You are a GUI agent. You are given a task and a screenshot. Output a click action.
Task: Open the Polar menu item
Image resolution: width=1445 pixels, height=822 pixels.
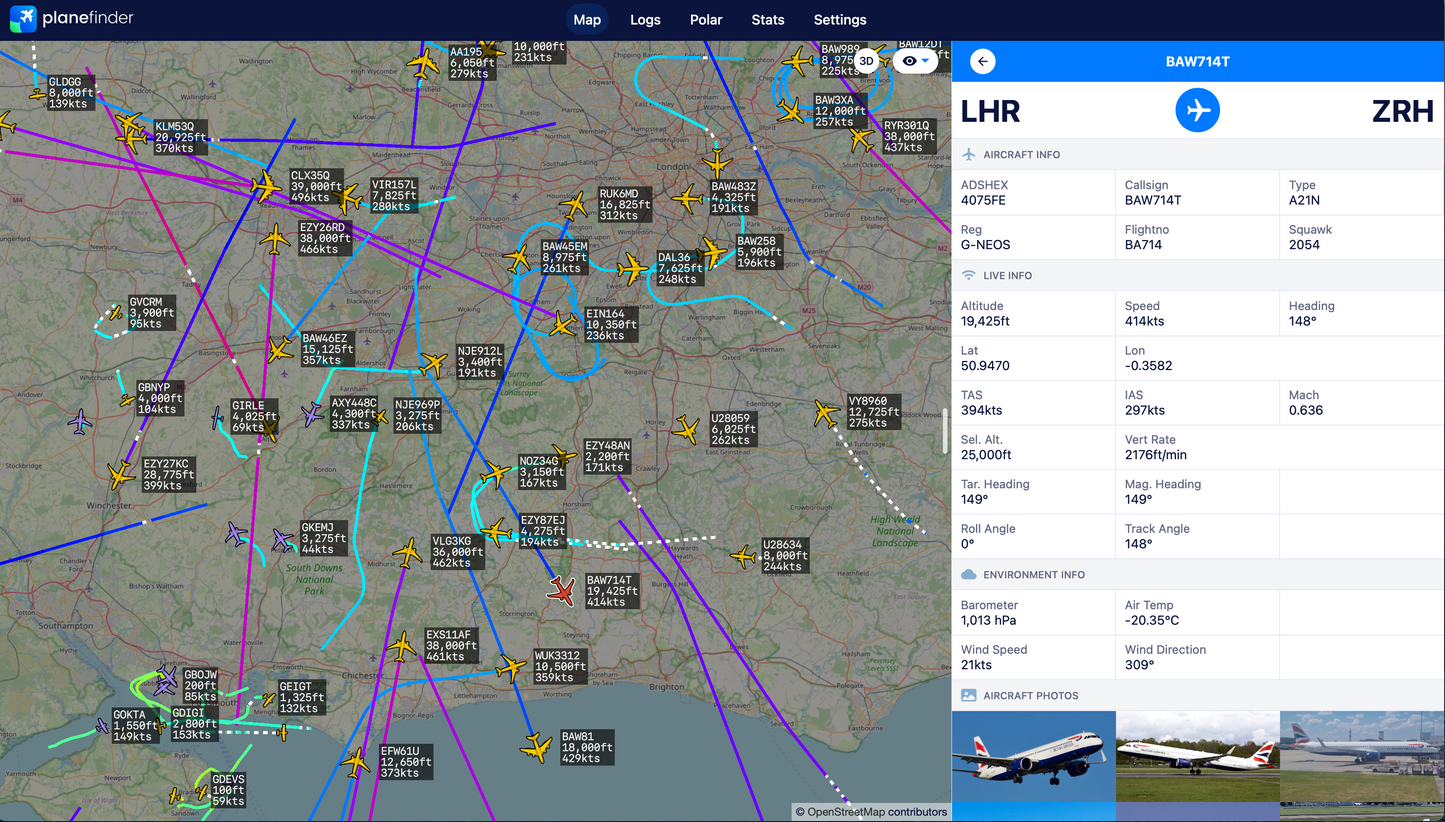coord(706,19)
